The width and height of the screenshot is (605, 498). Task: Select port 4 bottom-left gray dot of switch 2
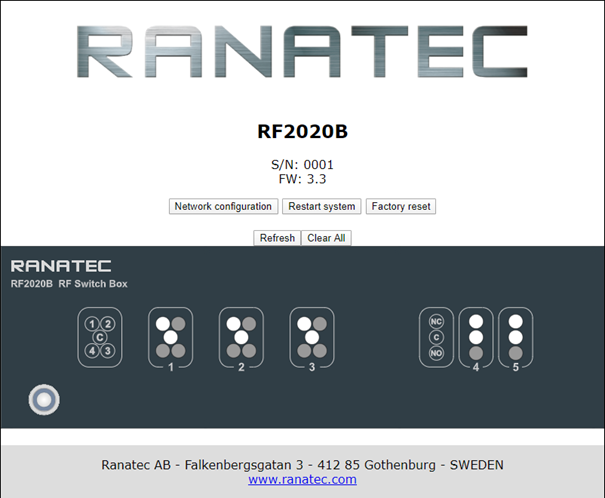tap(233, 351)
